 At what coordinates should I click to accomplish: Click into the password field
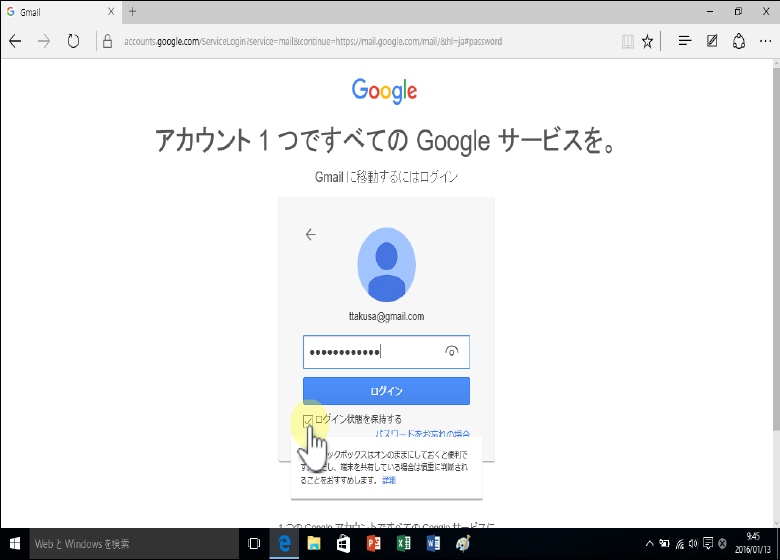(x=386, y=352)
